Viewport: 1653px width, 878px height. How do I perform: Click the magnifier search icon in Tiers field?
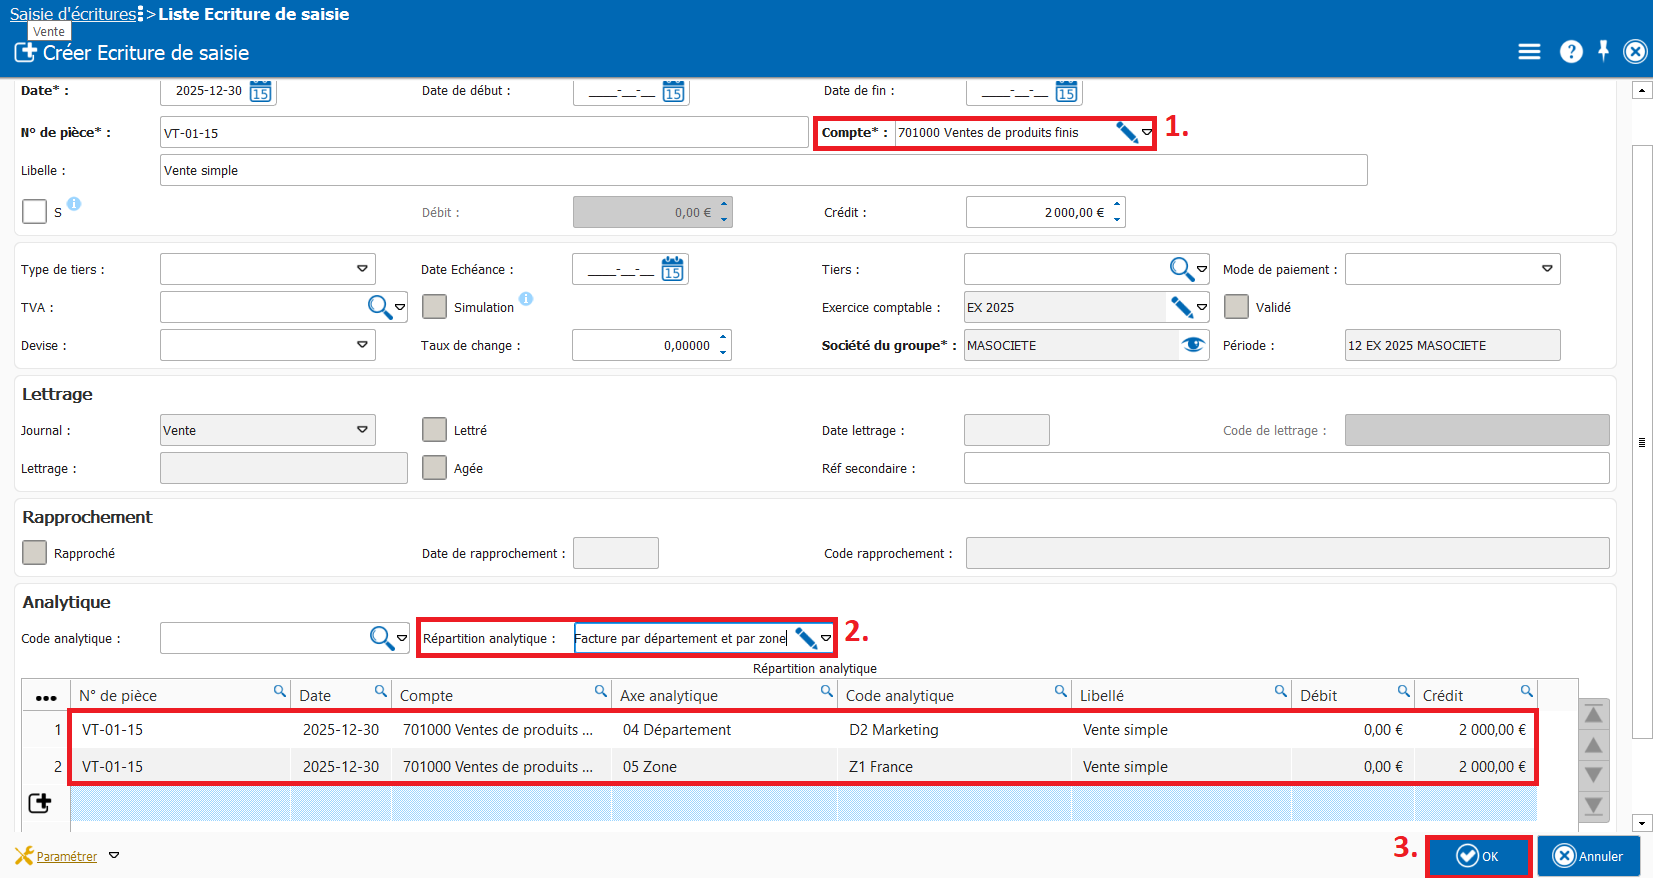pos(1181,269)
